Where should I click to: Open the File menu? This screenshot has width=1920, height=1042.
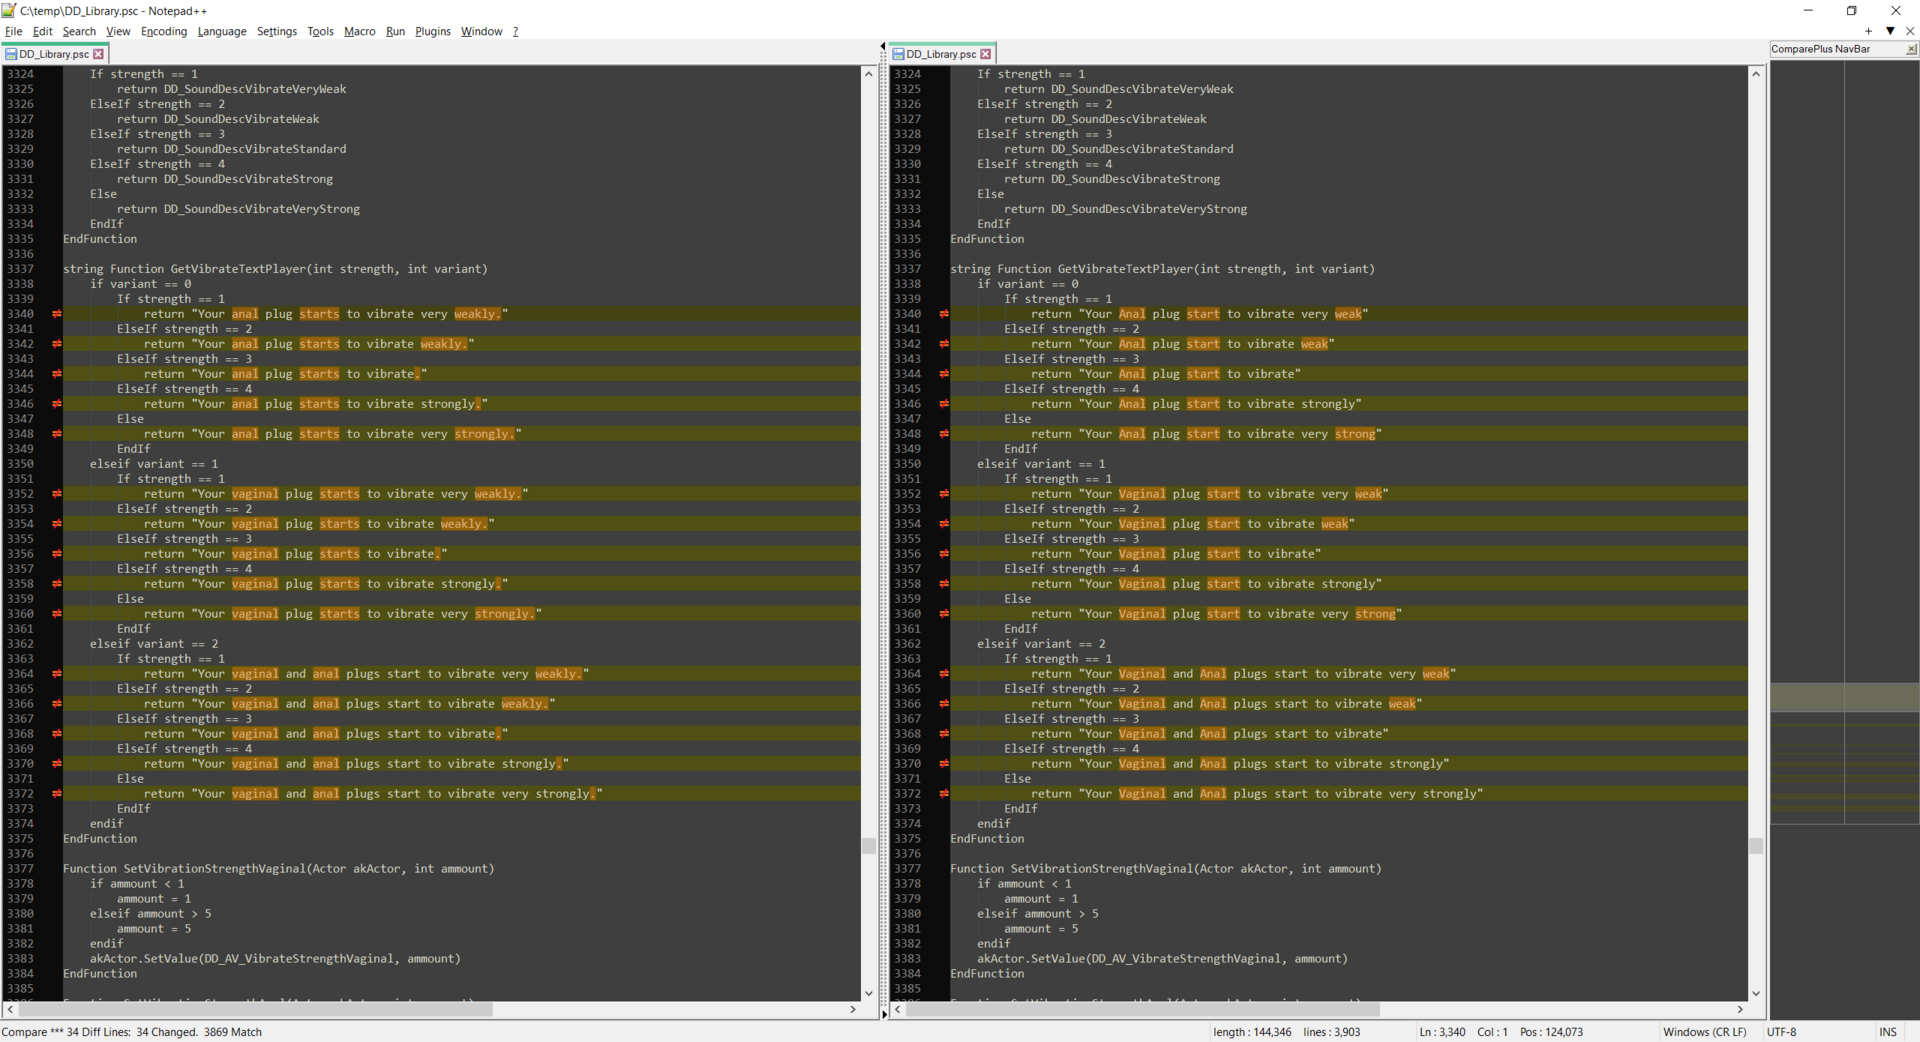13,31
